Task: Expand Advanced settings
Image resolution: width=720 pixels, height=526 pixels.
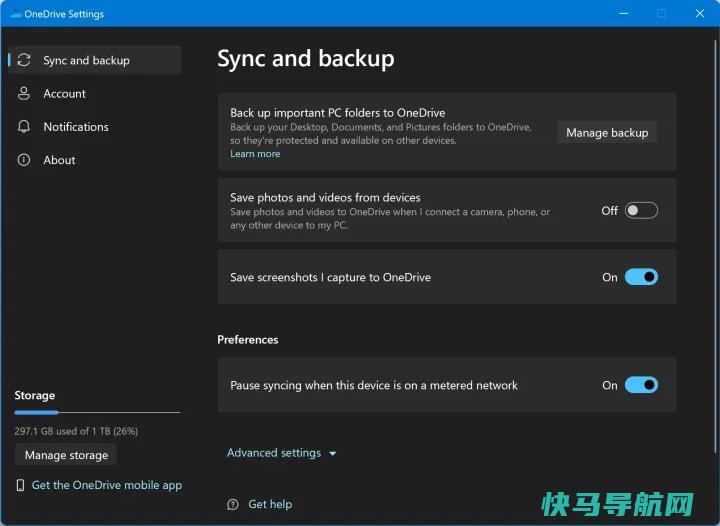Action: pyautogui.click(x=281, y=453)
